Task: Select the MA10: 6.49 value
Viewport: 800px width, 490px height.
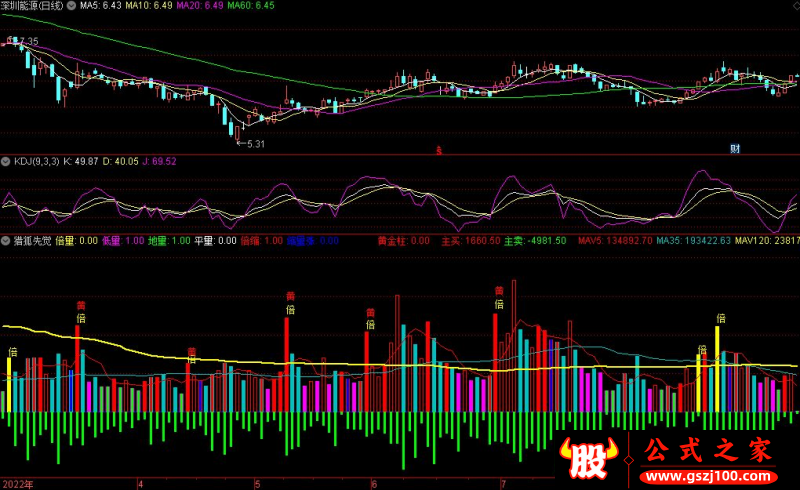Action: [x=148, y=6]
